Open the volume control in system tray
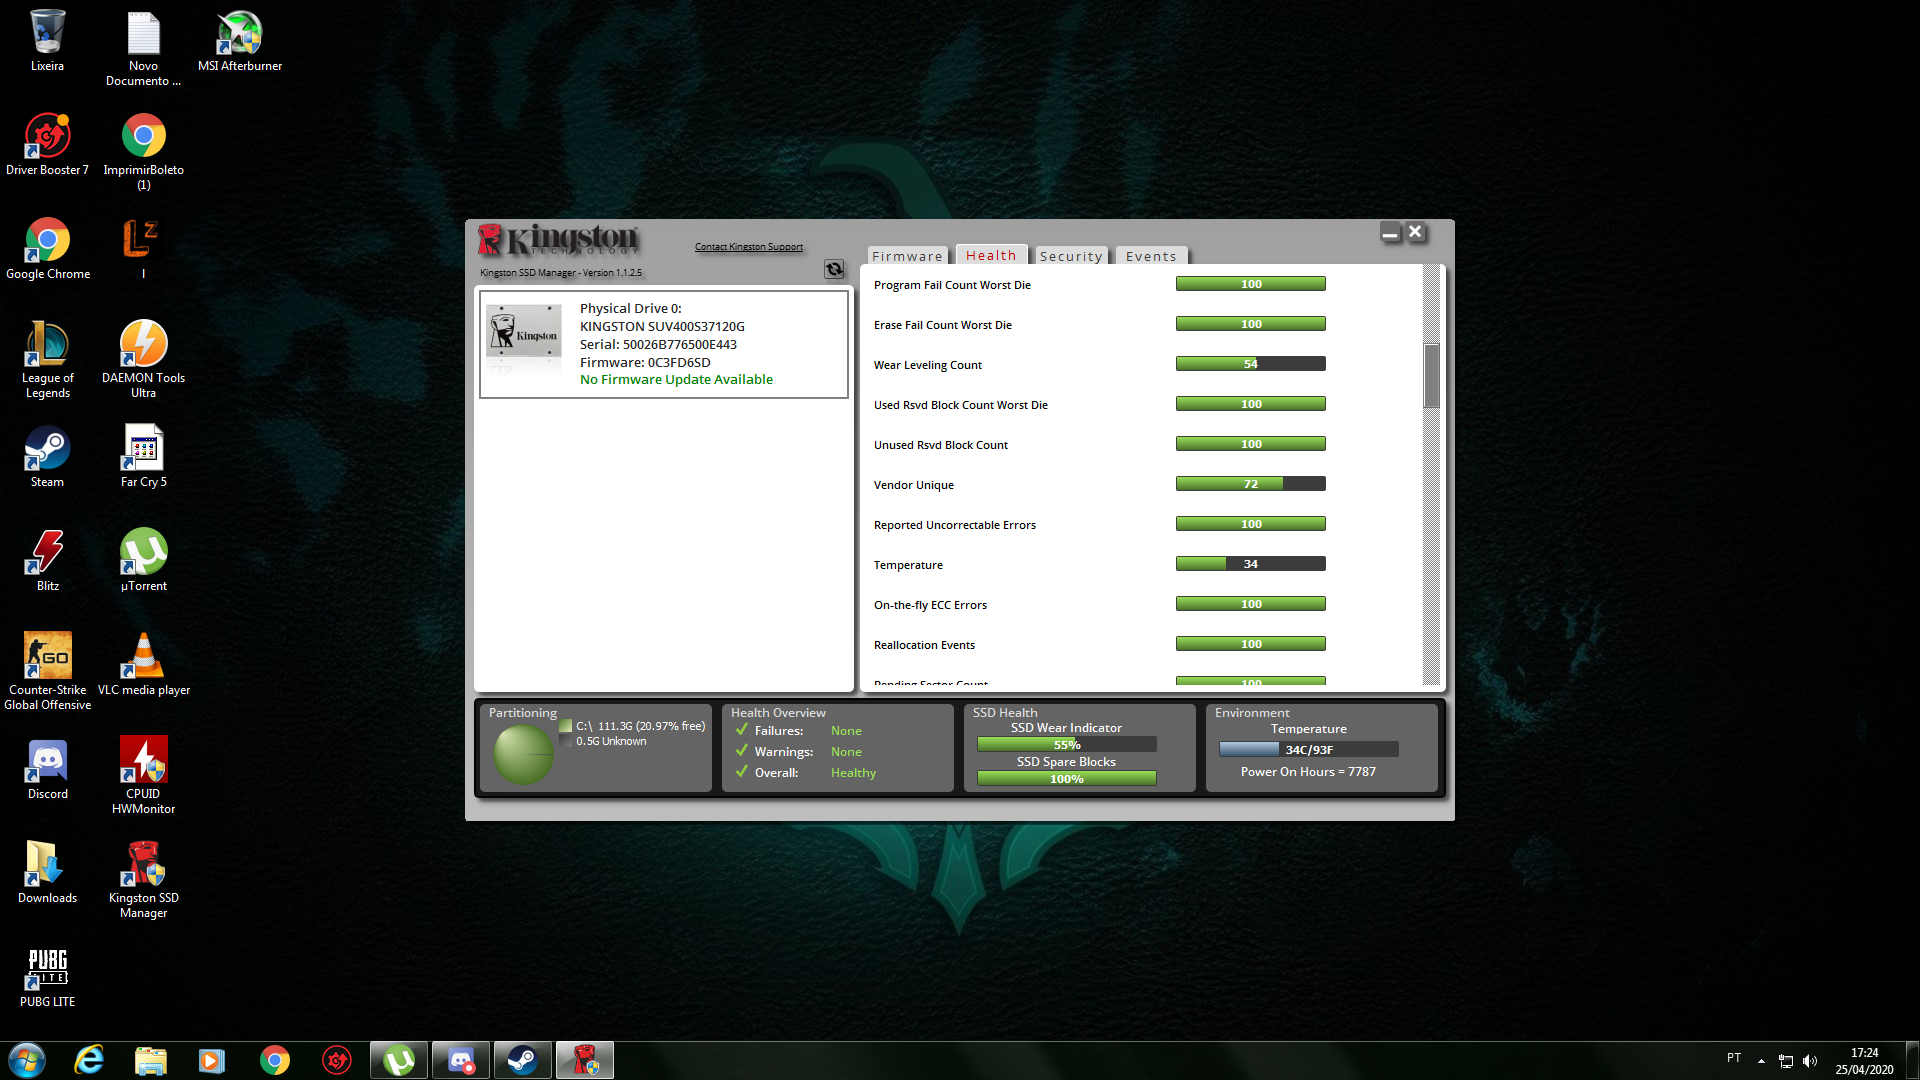1920x1080 pixels. coord(1810,1061)
